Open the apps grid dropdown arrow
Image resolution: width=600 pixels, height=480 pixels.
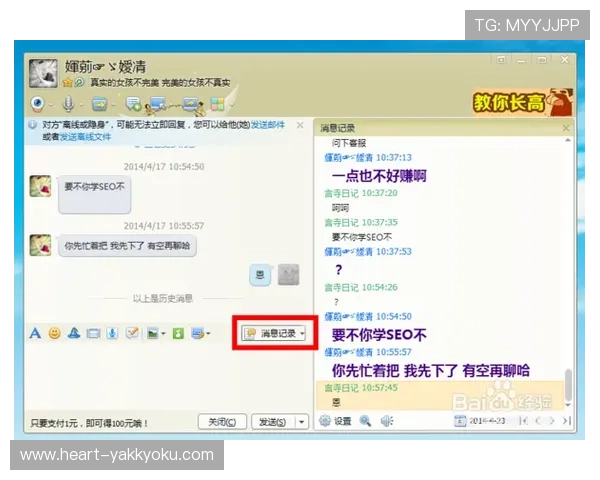click(232, 104)
